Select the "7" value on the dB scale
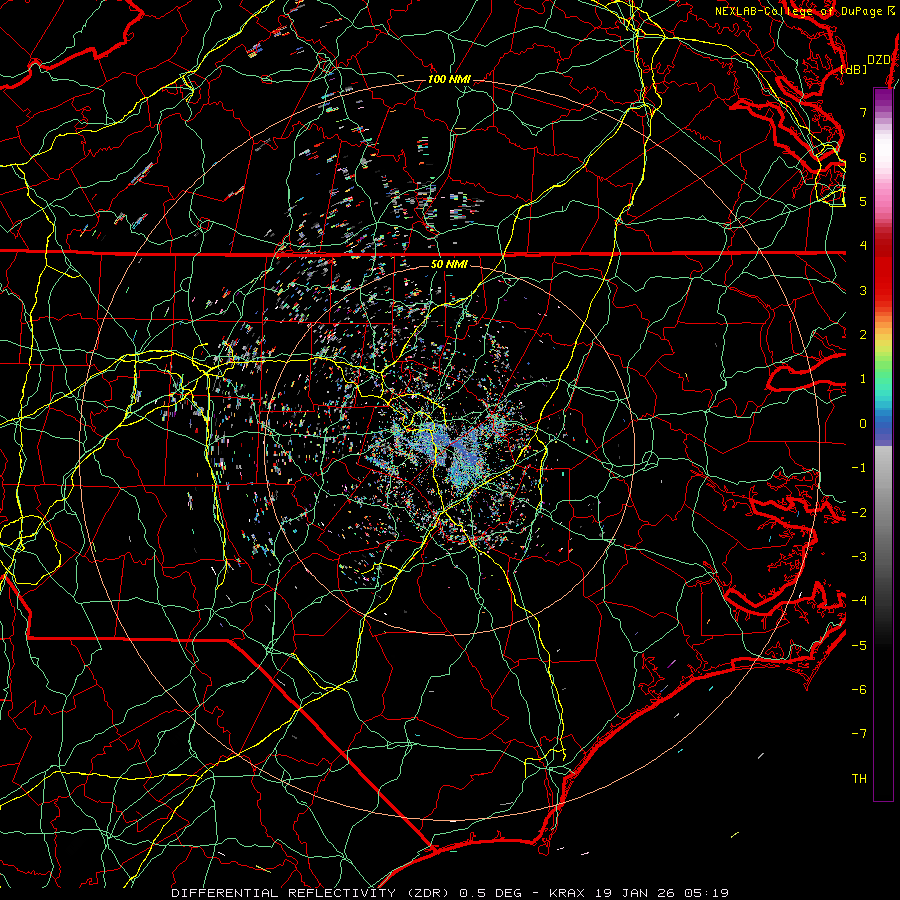 click(x=863, y=112)
